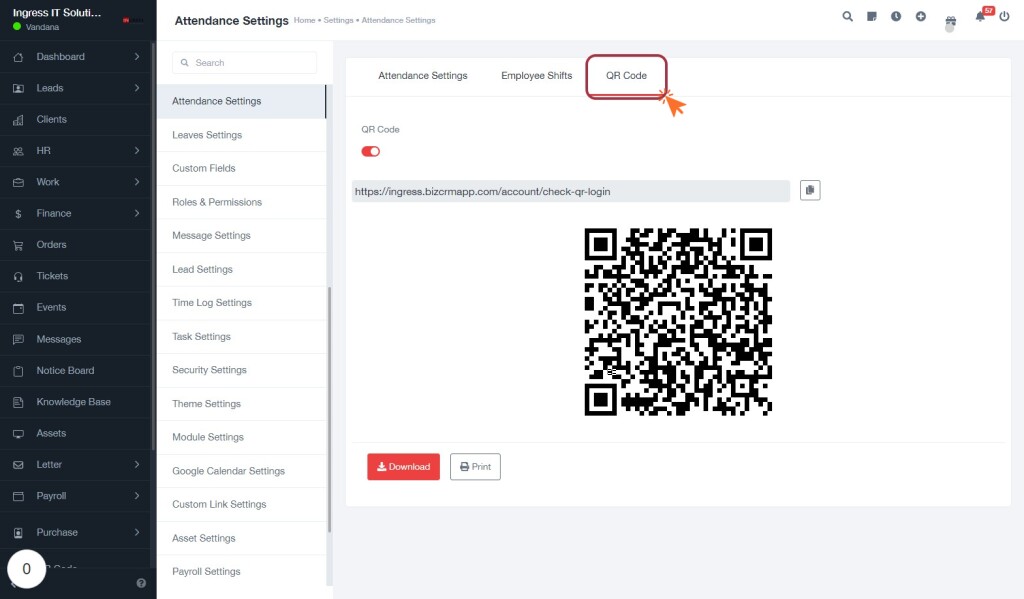Click the Assets monitor icon in sidebar
Viewport: 1024px width, 599px height.
pyautogui.click(x=18, y=433)
